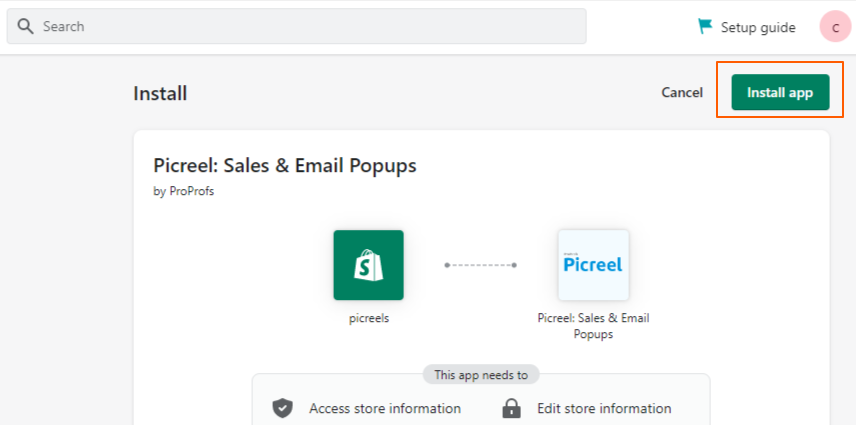Image resolution: width=856 pixels, height=425 pixels.
Task: Click the padlock icon for edit permission
Action: [x=511, y=408]
